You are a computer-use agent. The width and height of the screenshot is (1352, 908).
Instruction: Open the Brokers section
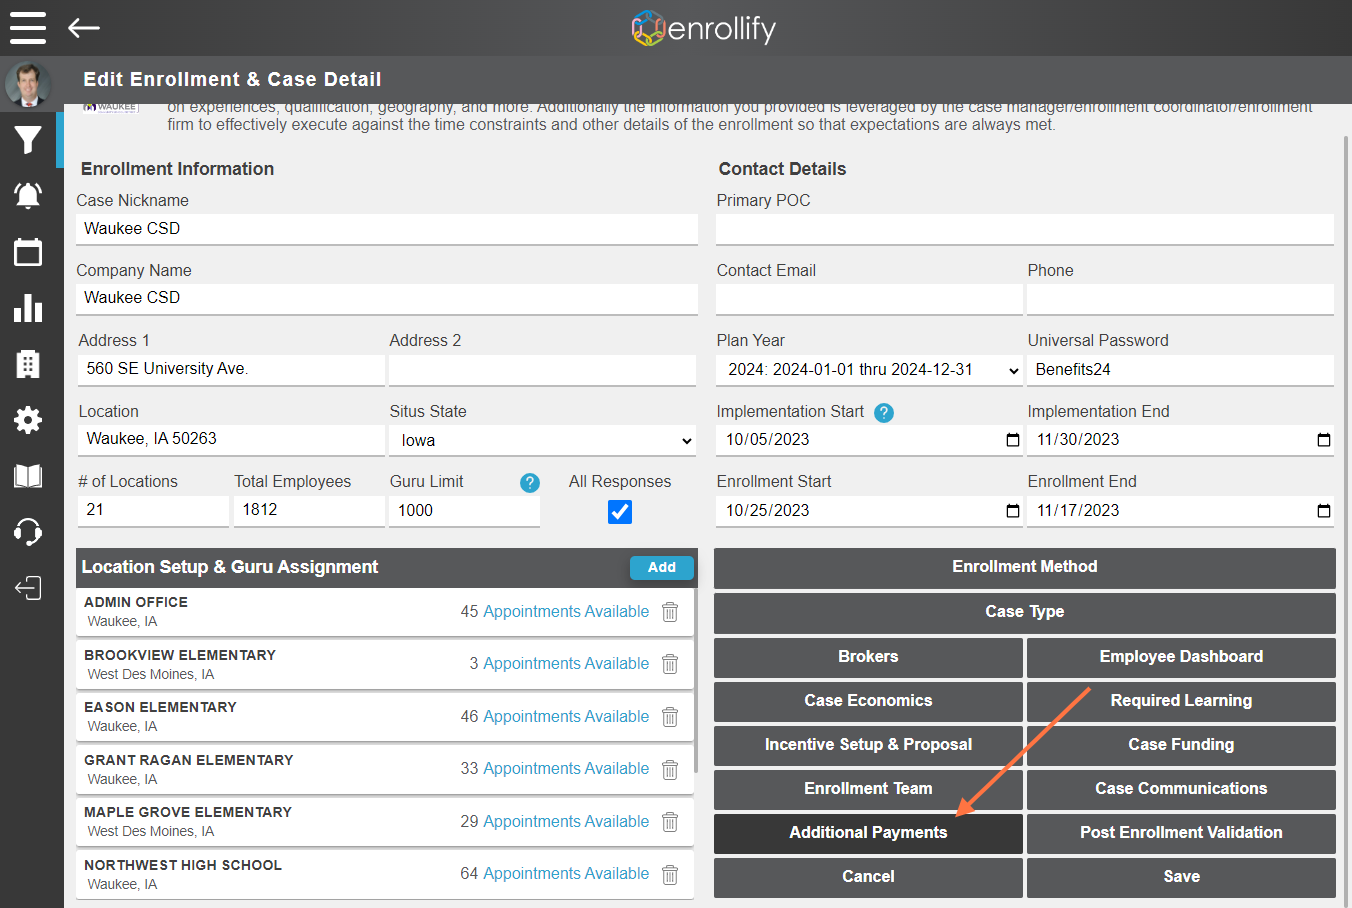click(868, 657)
